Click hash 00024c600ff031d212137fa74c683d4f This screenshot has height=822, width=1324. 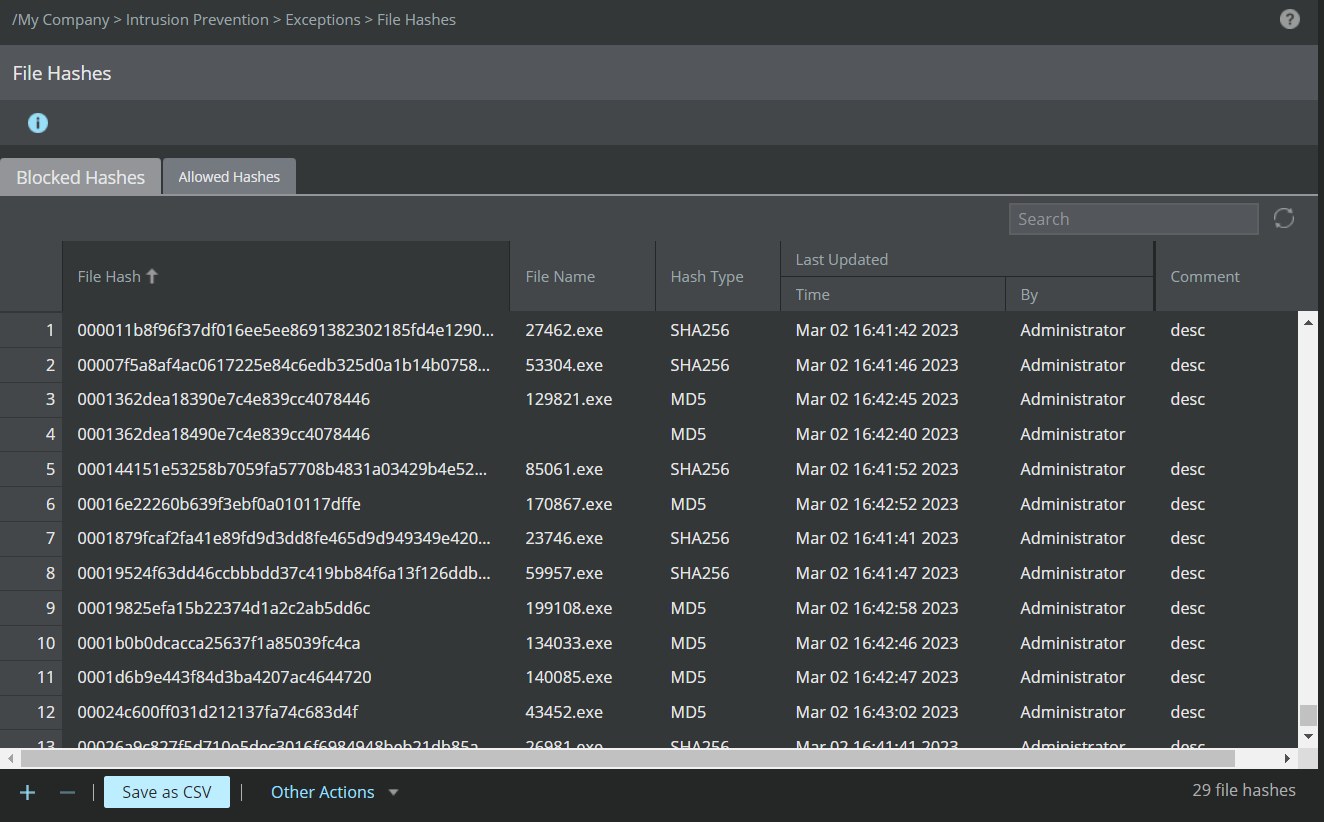pyautogui.click(x=218, y=712)
